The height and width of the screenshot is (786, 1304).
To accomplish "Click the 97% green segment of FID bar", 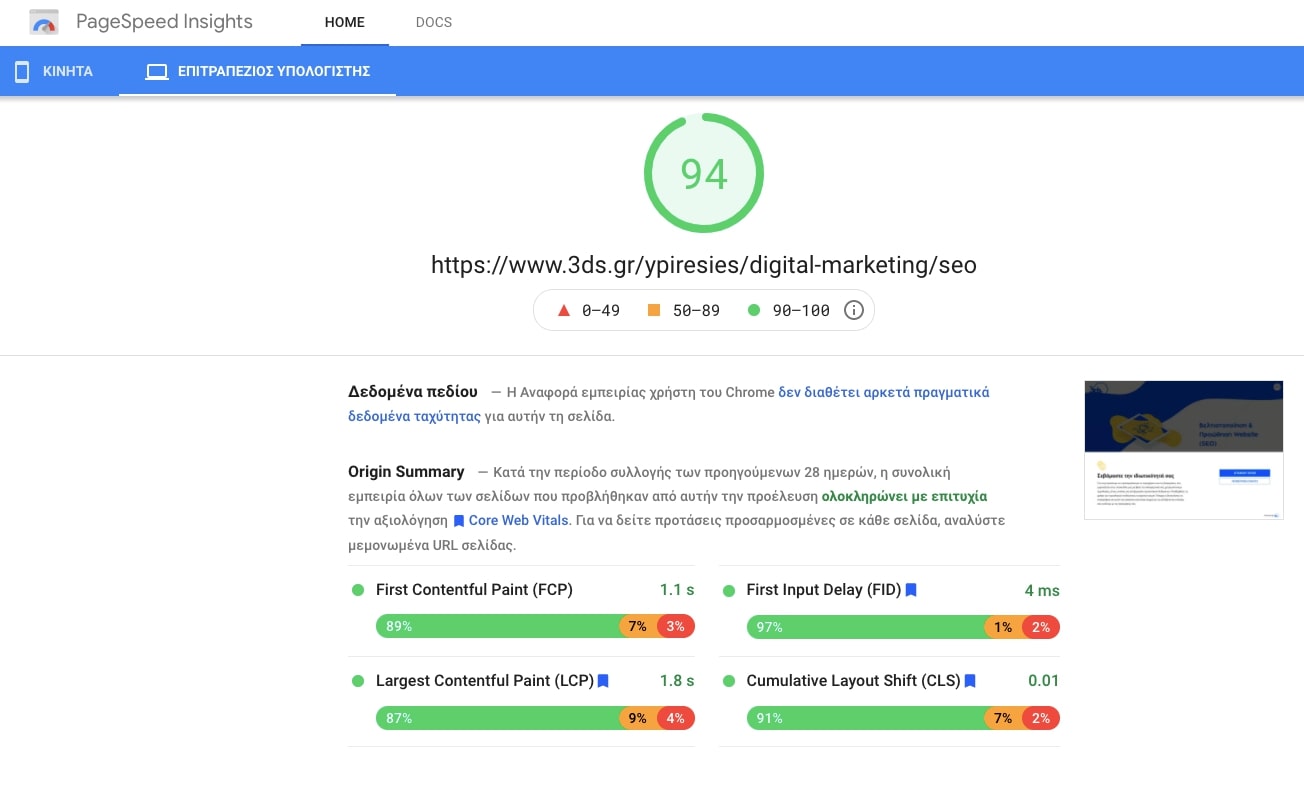I will 865,627.
